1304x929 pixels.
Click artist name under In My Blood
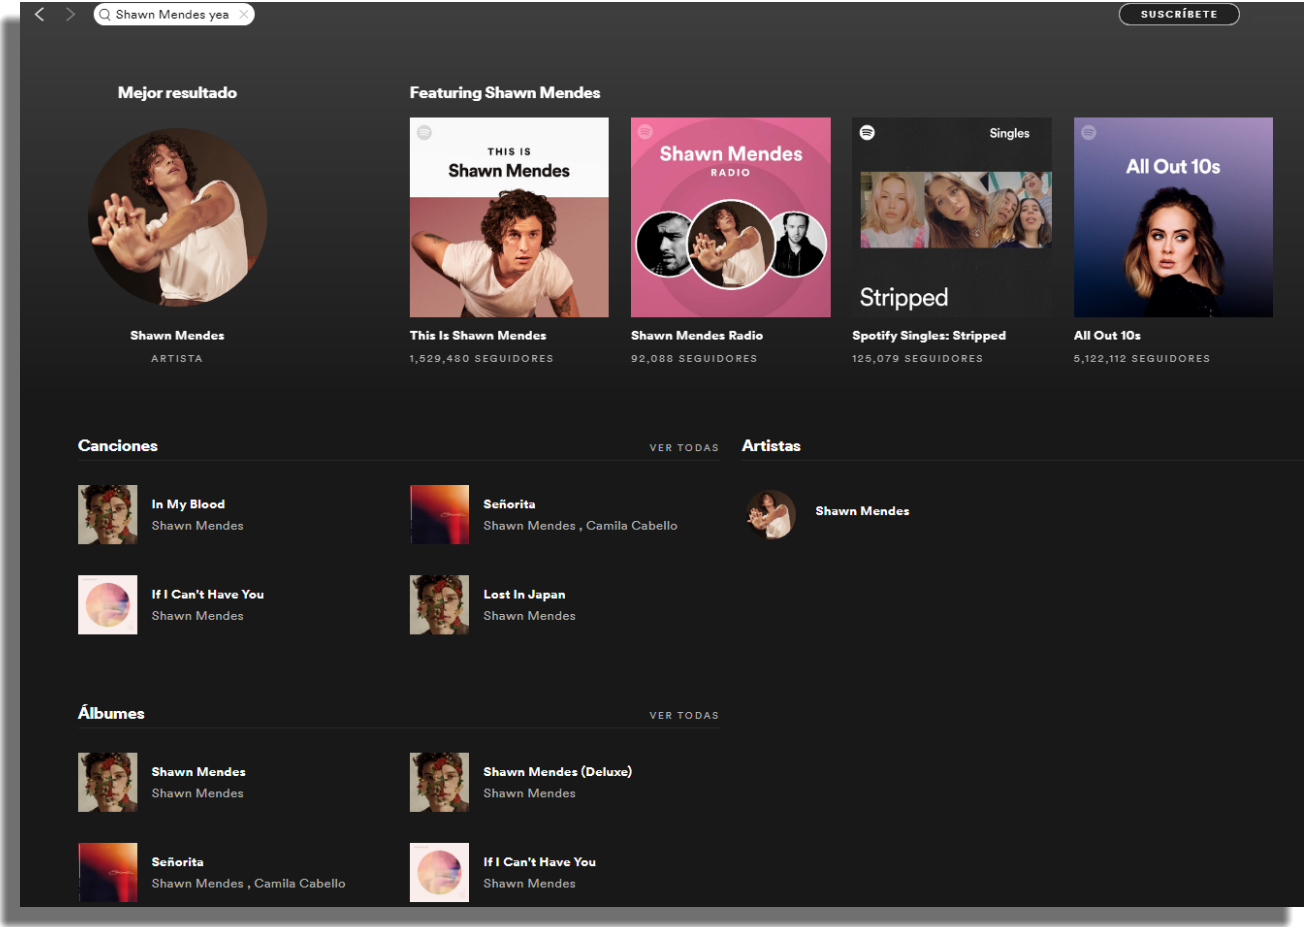[x=197, y=526]
